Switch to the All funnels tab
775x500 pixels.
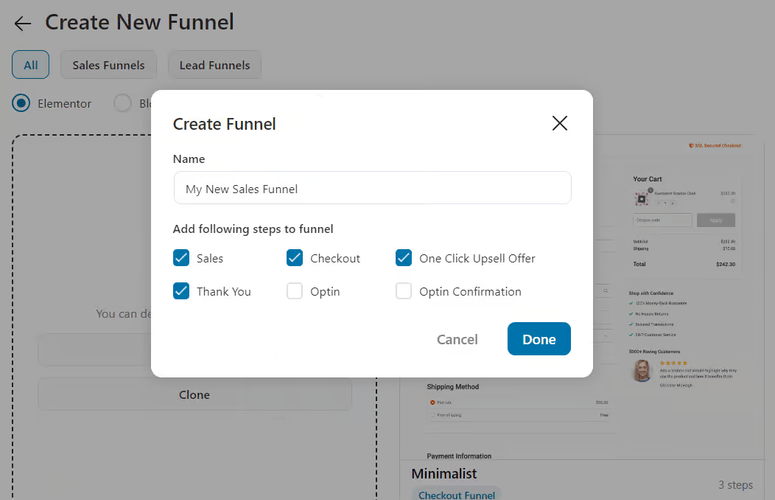[31, 65]
